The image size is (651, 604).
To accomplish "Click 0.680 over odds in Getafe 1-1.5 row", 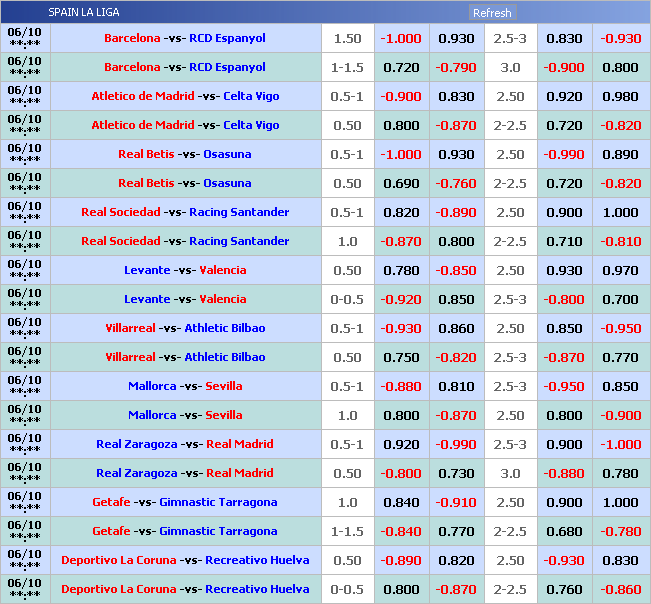I will 564,531.
